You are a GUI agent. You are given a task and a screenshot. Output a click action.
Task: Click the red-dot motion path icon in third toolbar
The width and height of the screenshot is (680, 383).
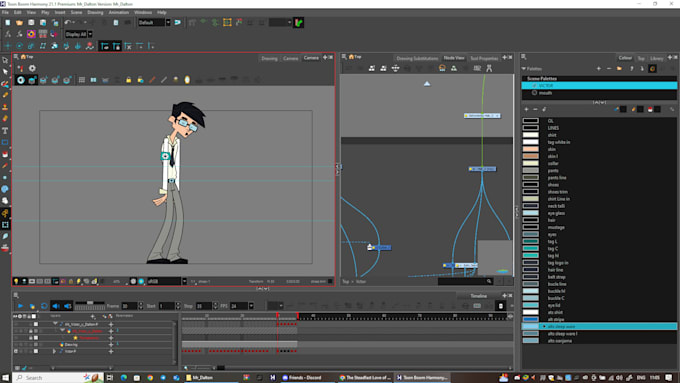(90, 46)
